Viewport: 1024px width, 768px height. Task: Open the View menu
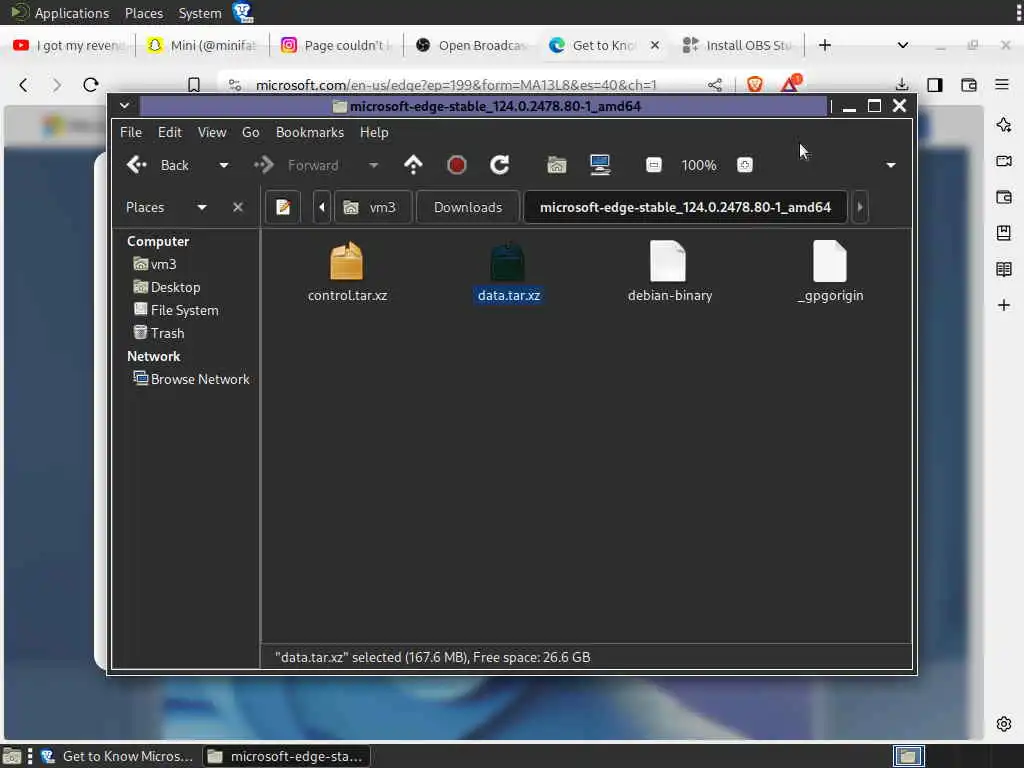click(212, 132)
